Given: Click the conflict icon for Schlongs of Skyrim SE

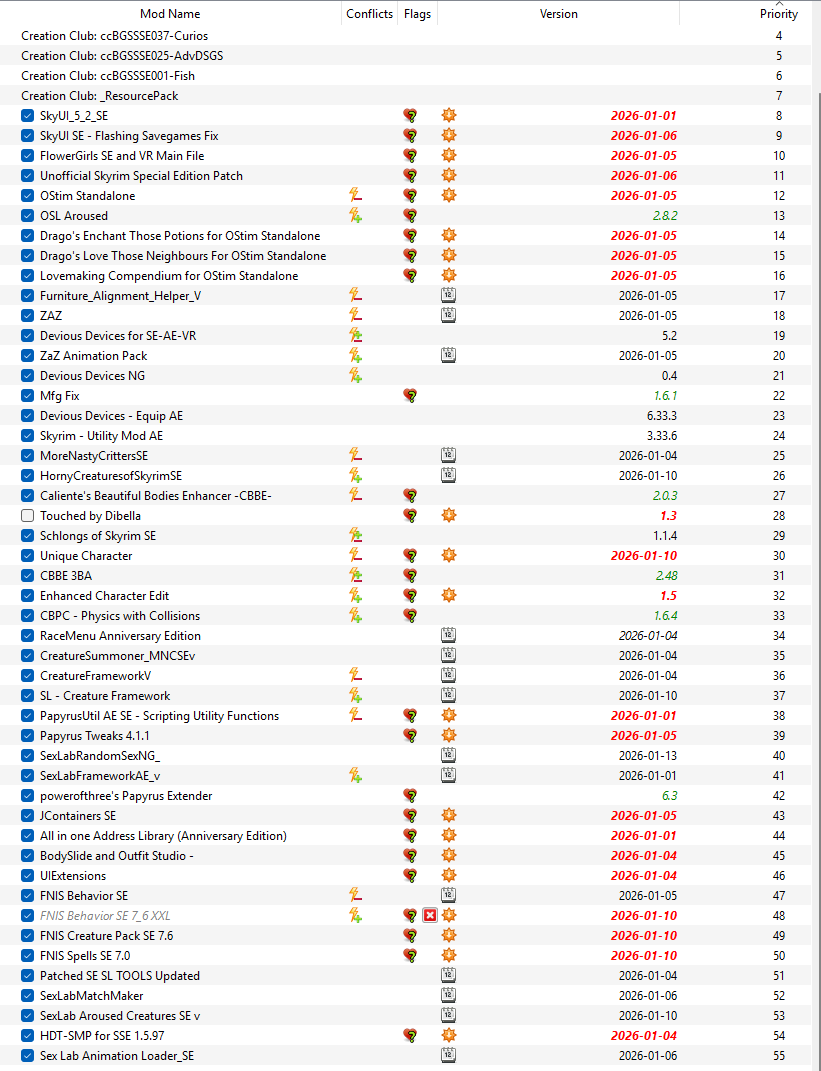Looking at the screenshot, I should tap(355, 535).
